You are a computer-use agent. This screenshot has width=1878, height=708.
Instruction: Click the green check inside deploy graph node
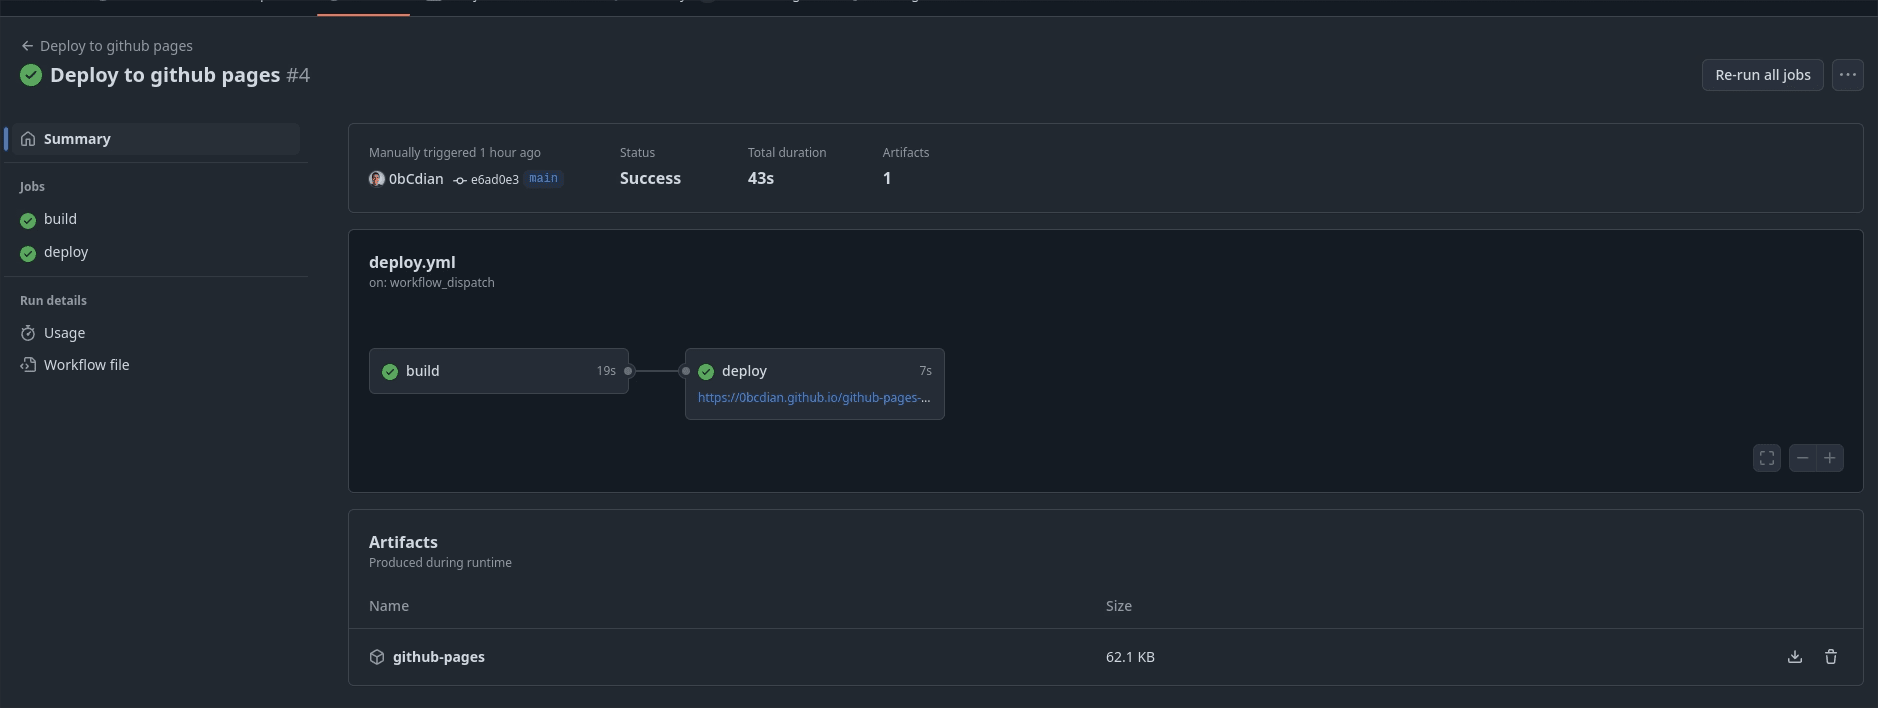706,372
